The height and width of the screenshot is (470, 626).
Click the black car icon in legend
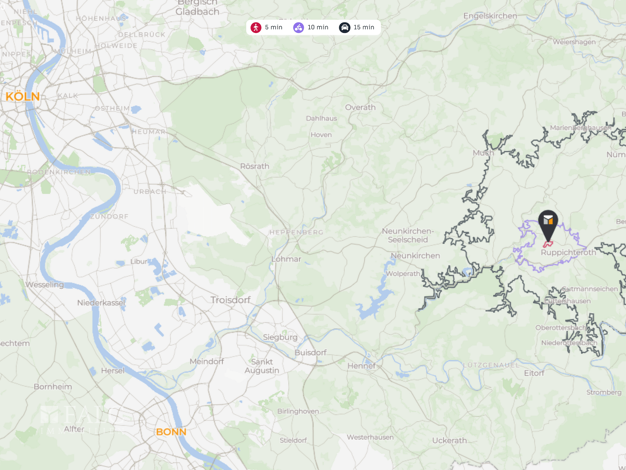(x=345, y=28)
